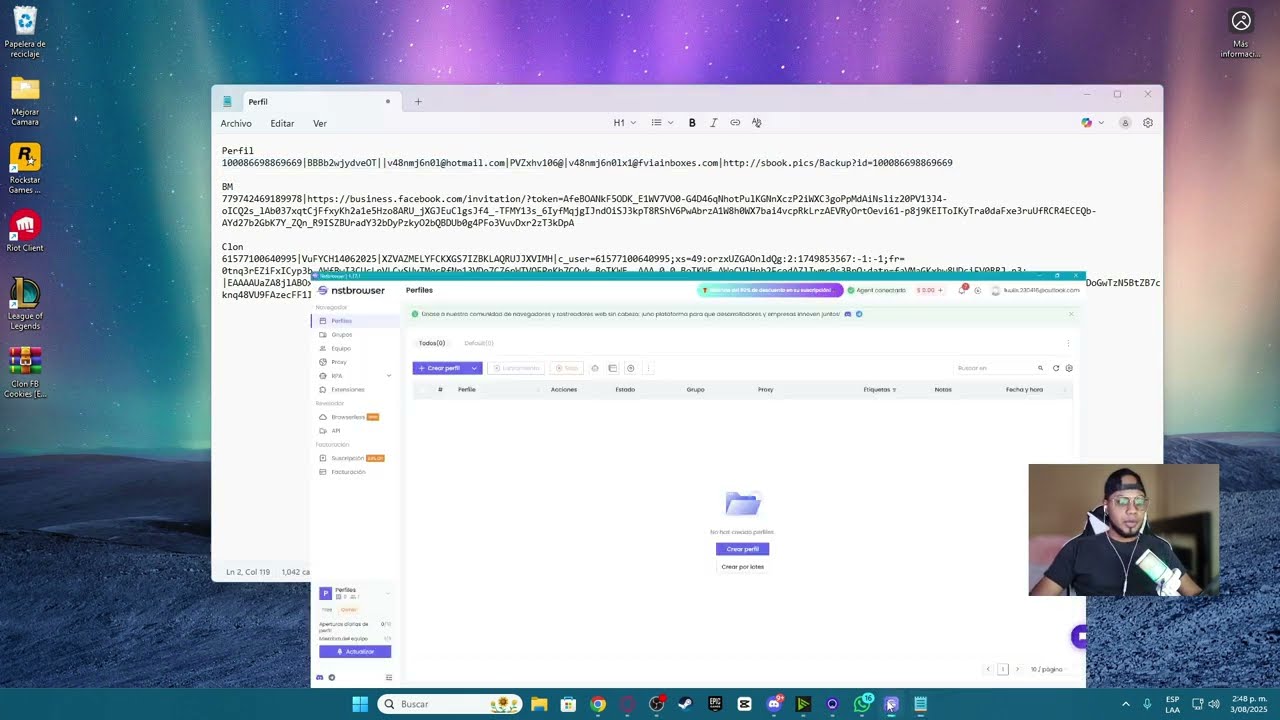Image resolution: width=1280 pixels, height=720 pixels.
Task: Click the magnifier icon in nstbrowser search
Action: click(1040, 368)
